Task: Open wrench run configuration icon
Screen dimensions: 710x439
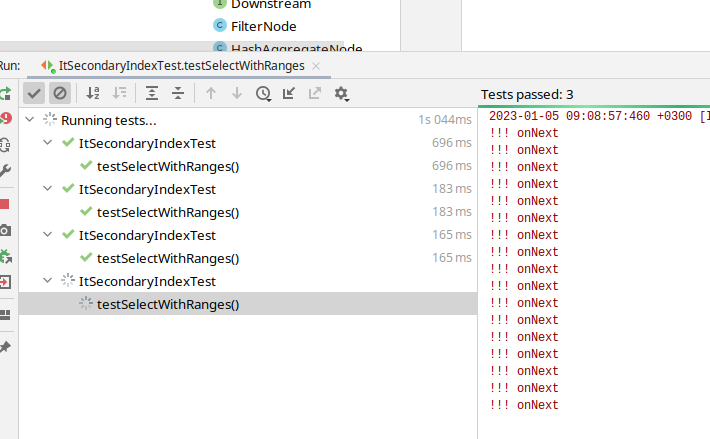Action: (5, 171)
